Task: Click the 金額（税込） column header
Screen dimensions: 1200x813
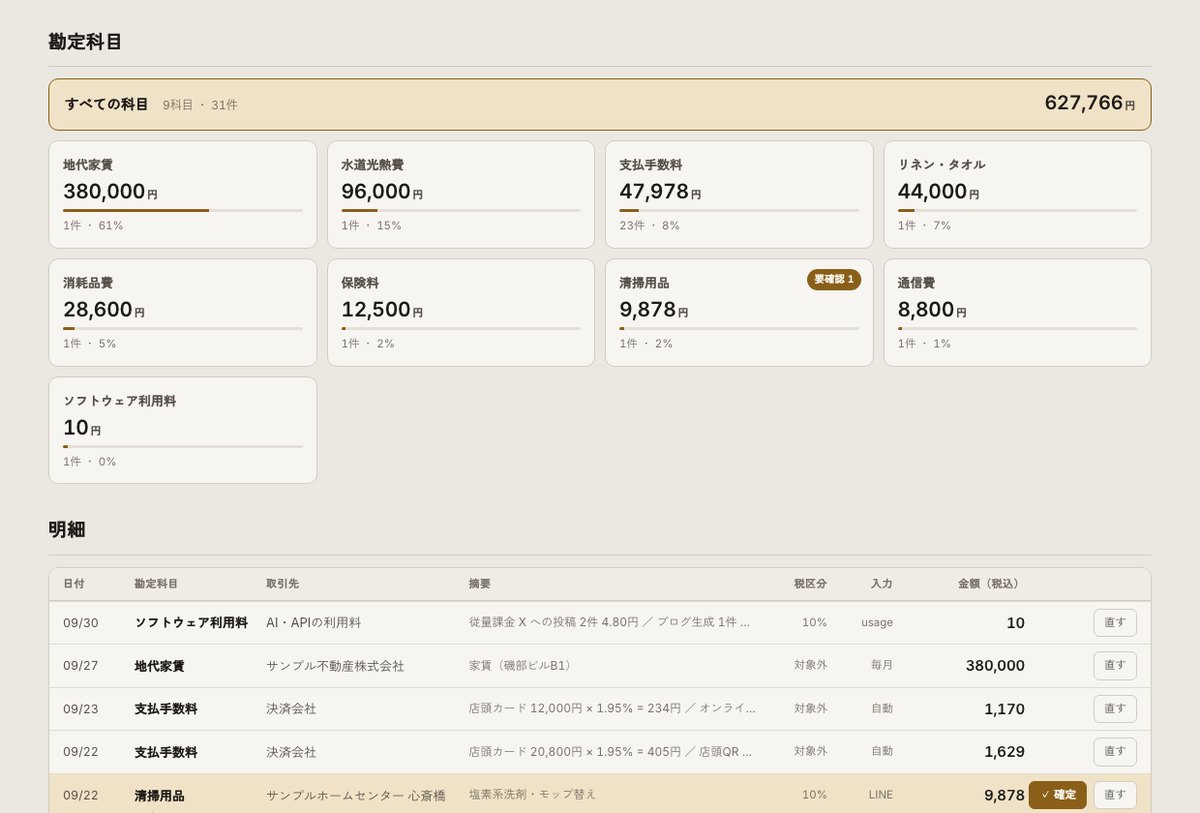Action: point(991,584)
